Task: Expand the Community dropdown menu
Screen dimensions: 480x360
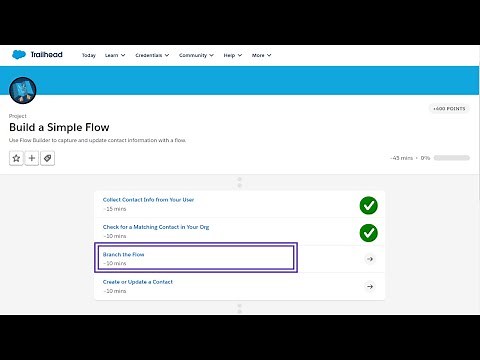Action: point(196,55)
